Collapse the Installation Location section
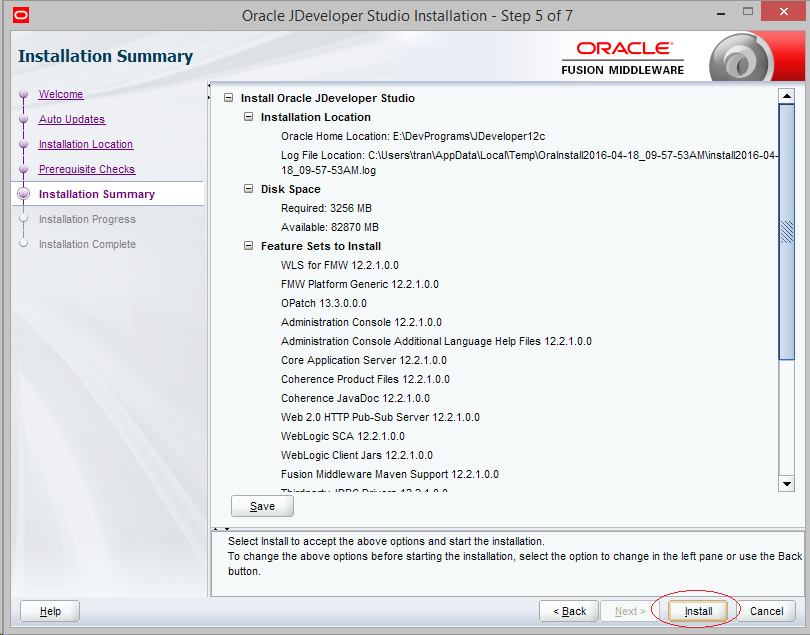 pos(248,117)
